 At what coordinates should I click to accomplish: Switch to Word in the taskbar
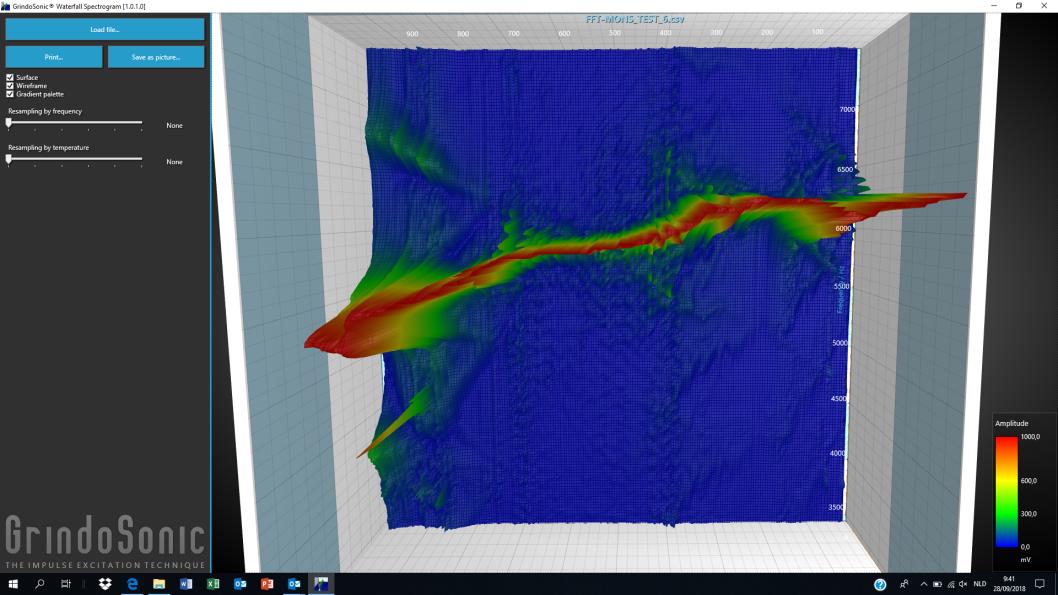[x=186, y=584]
